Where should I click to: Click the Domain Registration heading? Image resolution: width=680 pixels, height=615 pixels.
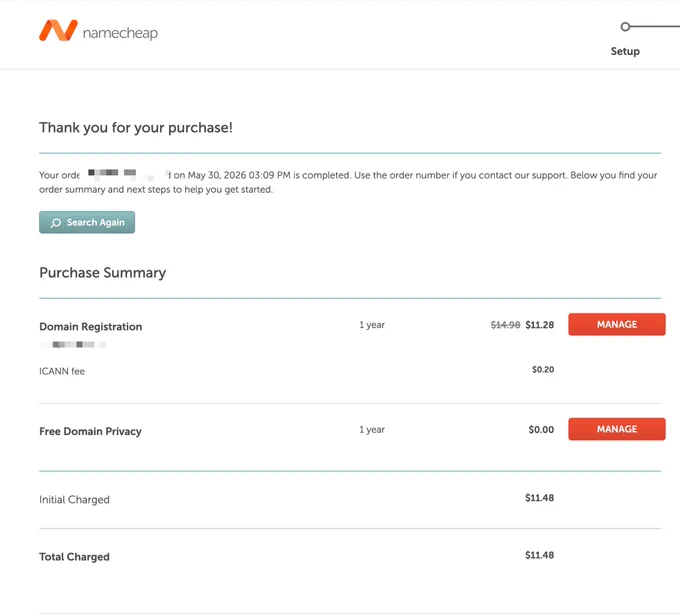91,327
